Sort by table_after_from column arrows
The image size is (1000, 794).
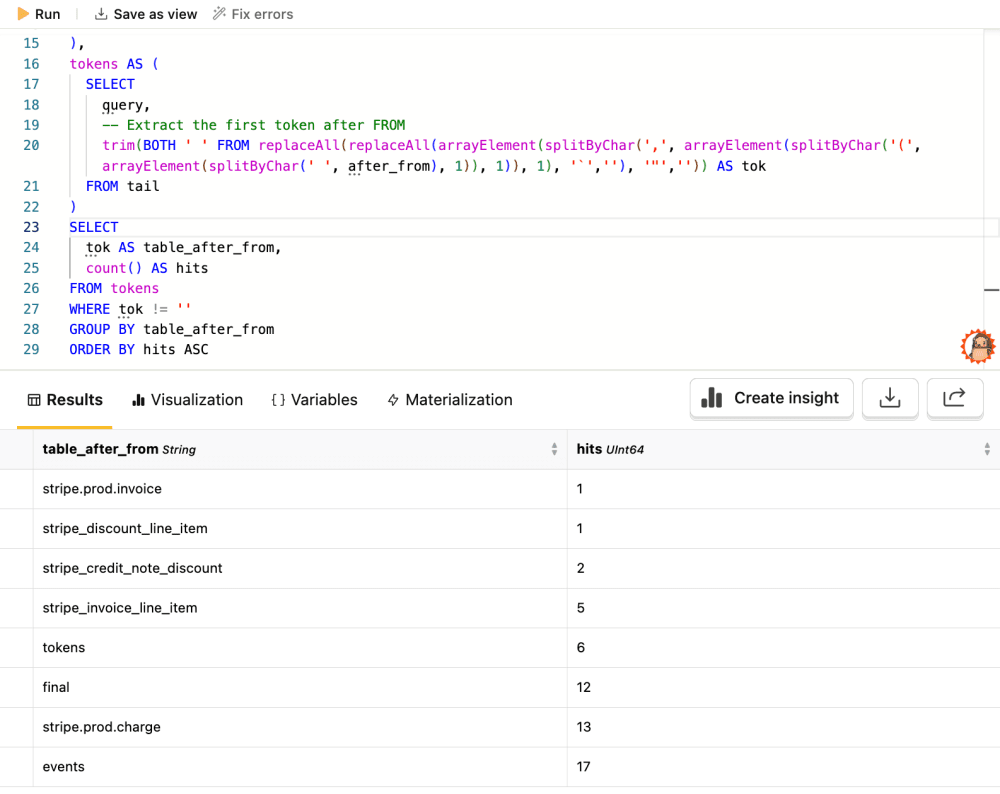[x=554, y=449]
